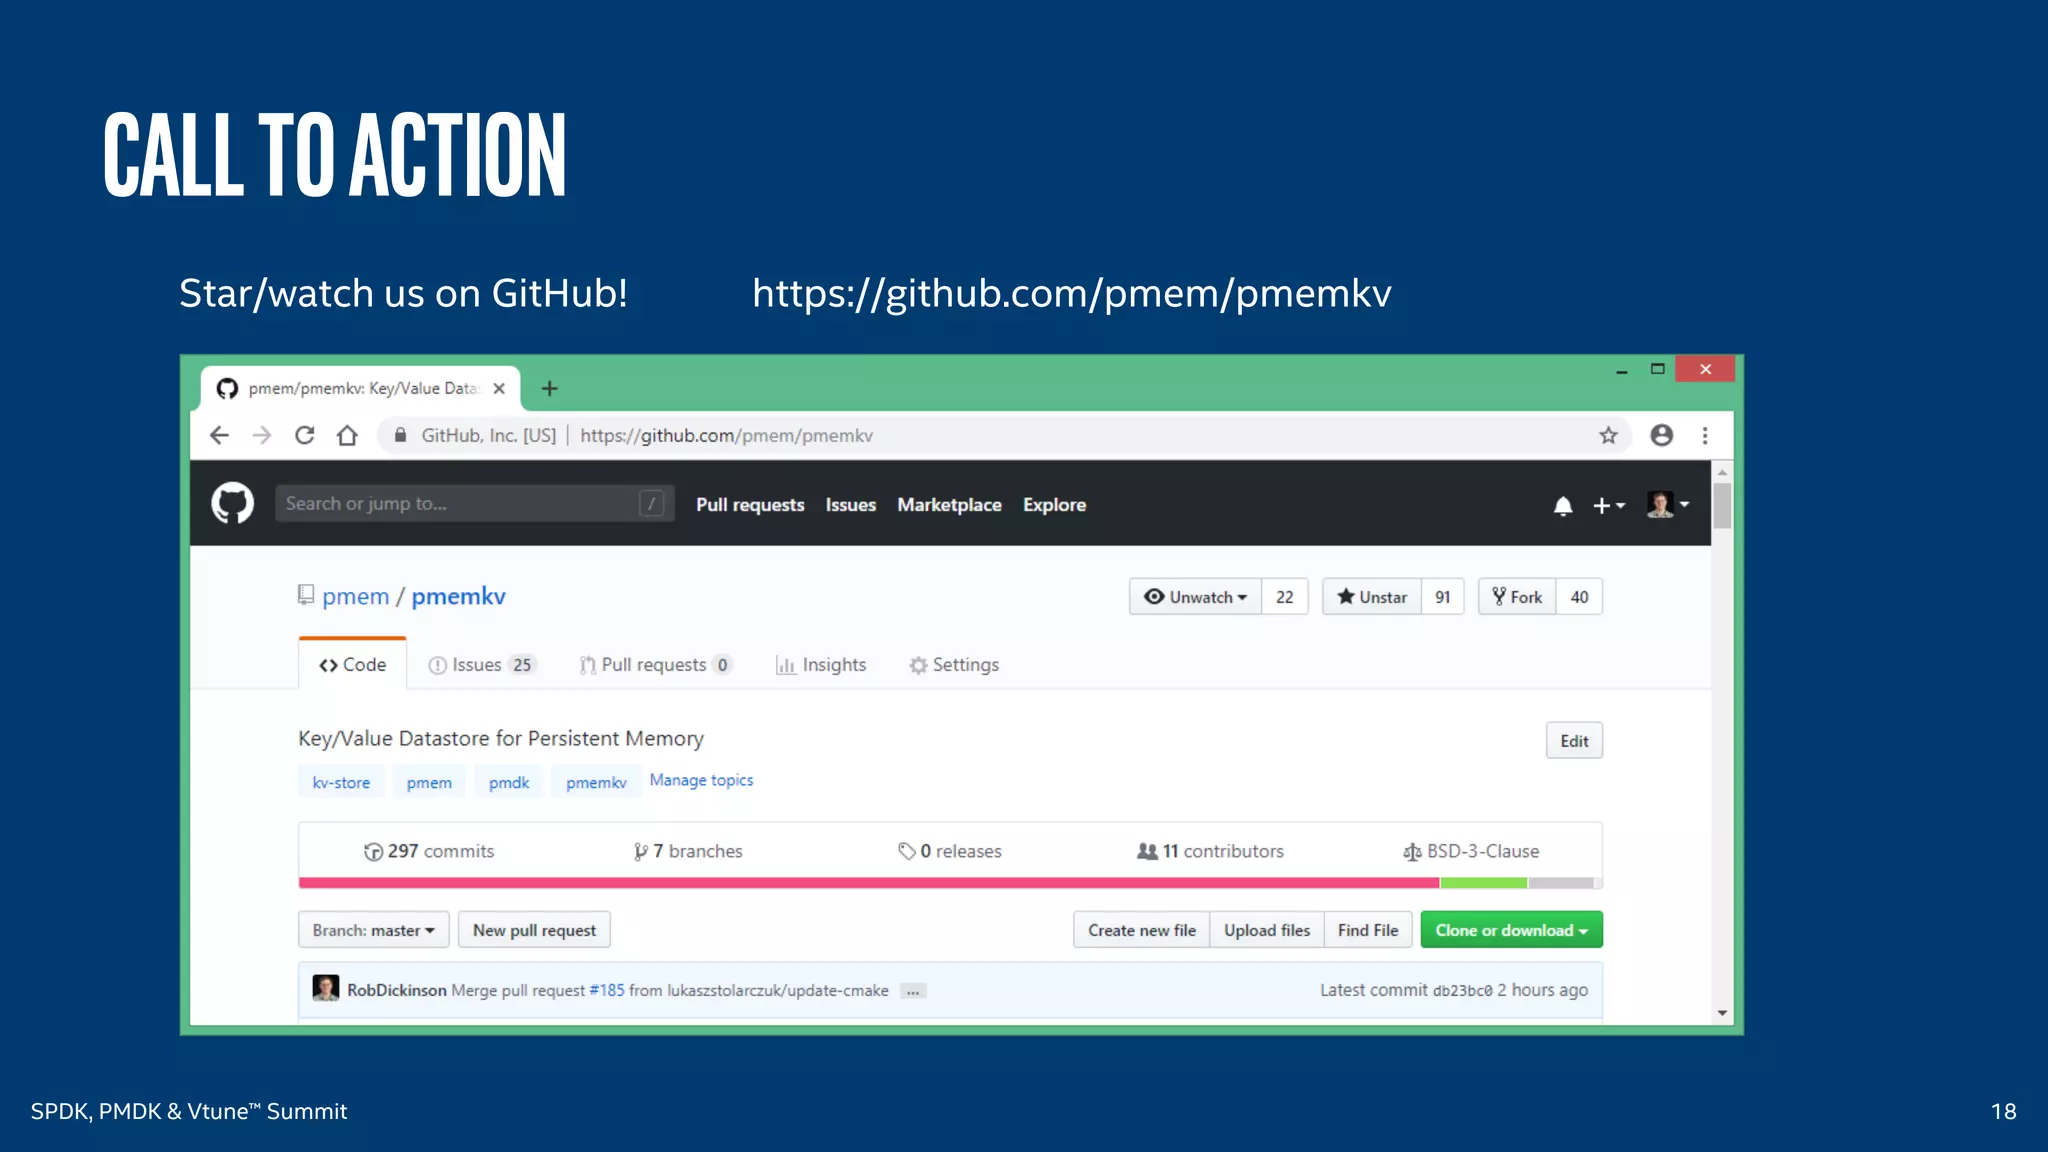The image size is (2048, 1152).
Task: Open latest commit db23bc0
Action: click(1462, 991)
